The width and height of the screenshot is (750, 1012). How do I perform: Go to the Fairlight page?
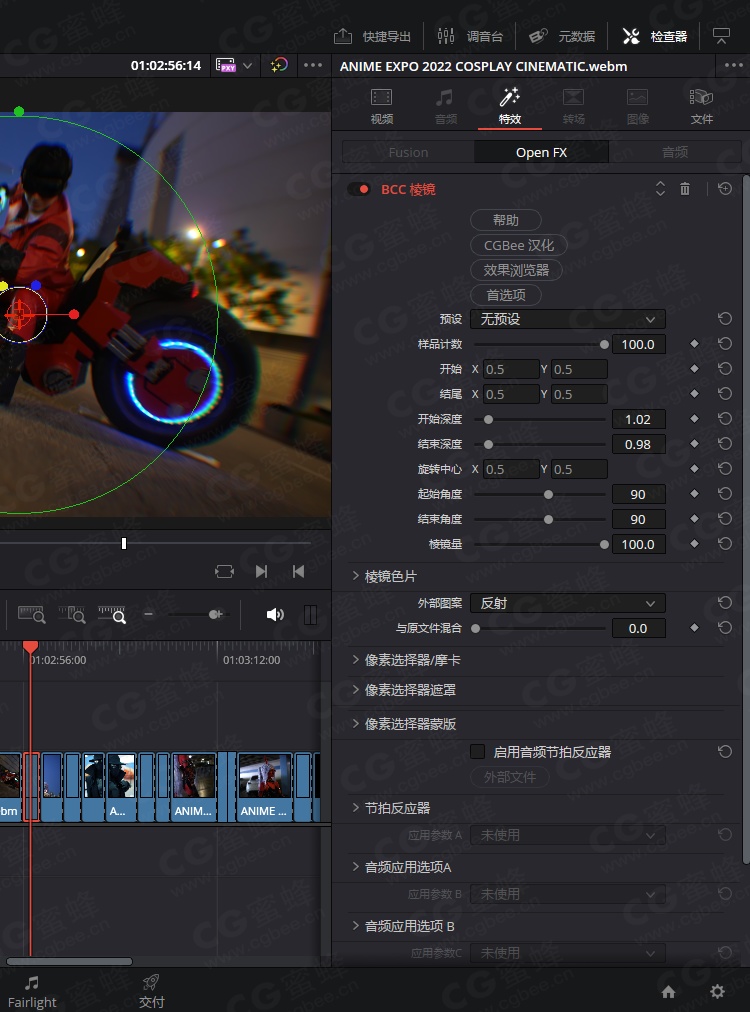pyautogui.click(x=32, y=993)
